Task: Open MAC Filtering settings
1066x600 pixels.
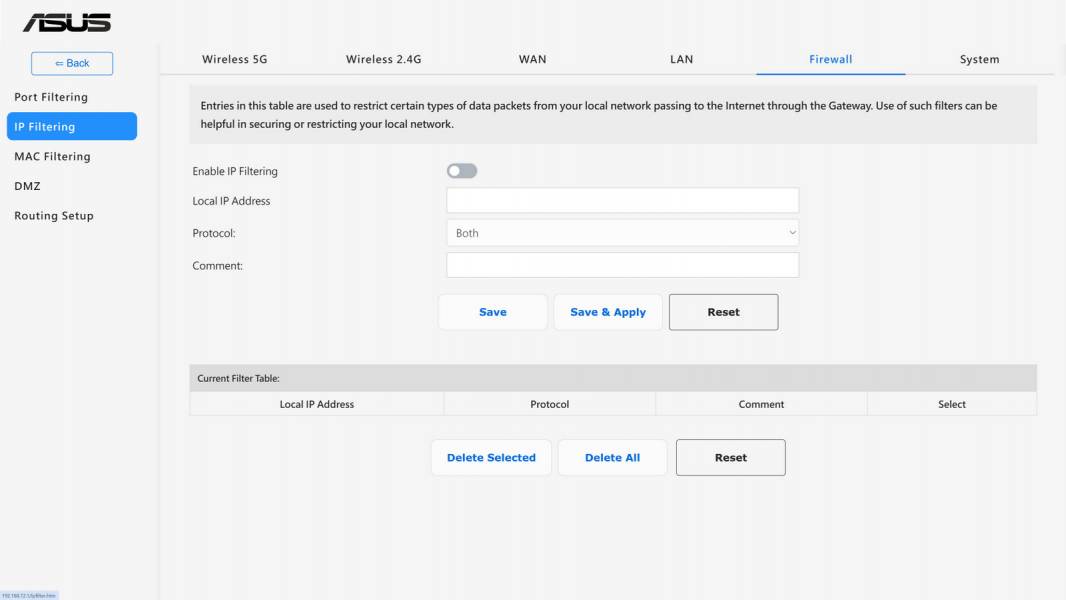Action: point(52,156)
